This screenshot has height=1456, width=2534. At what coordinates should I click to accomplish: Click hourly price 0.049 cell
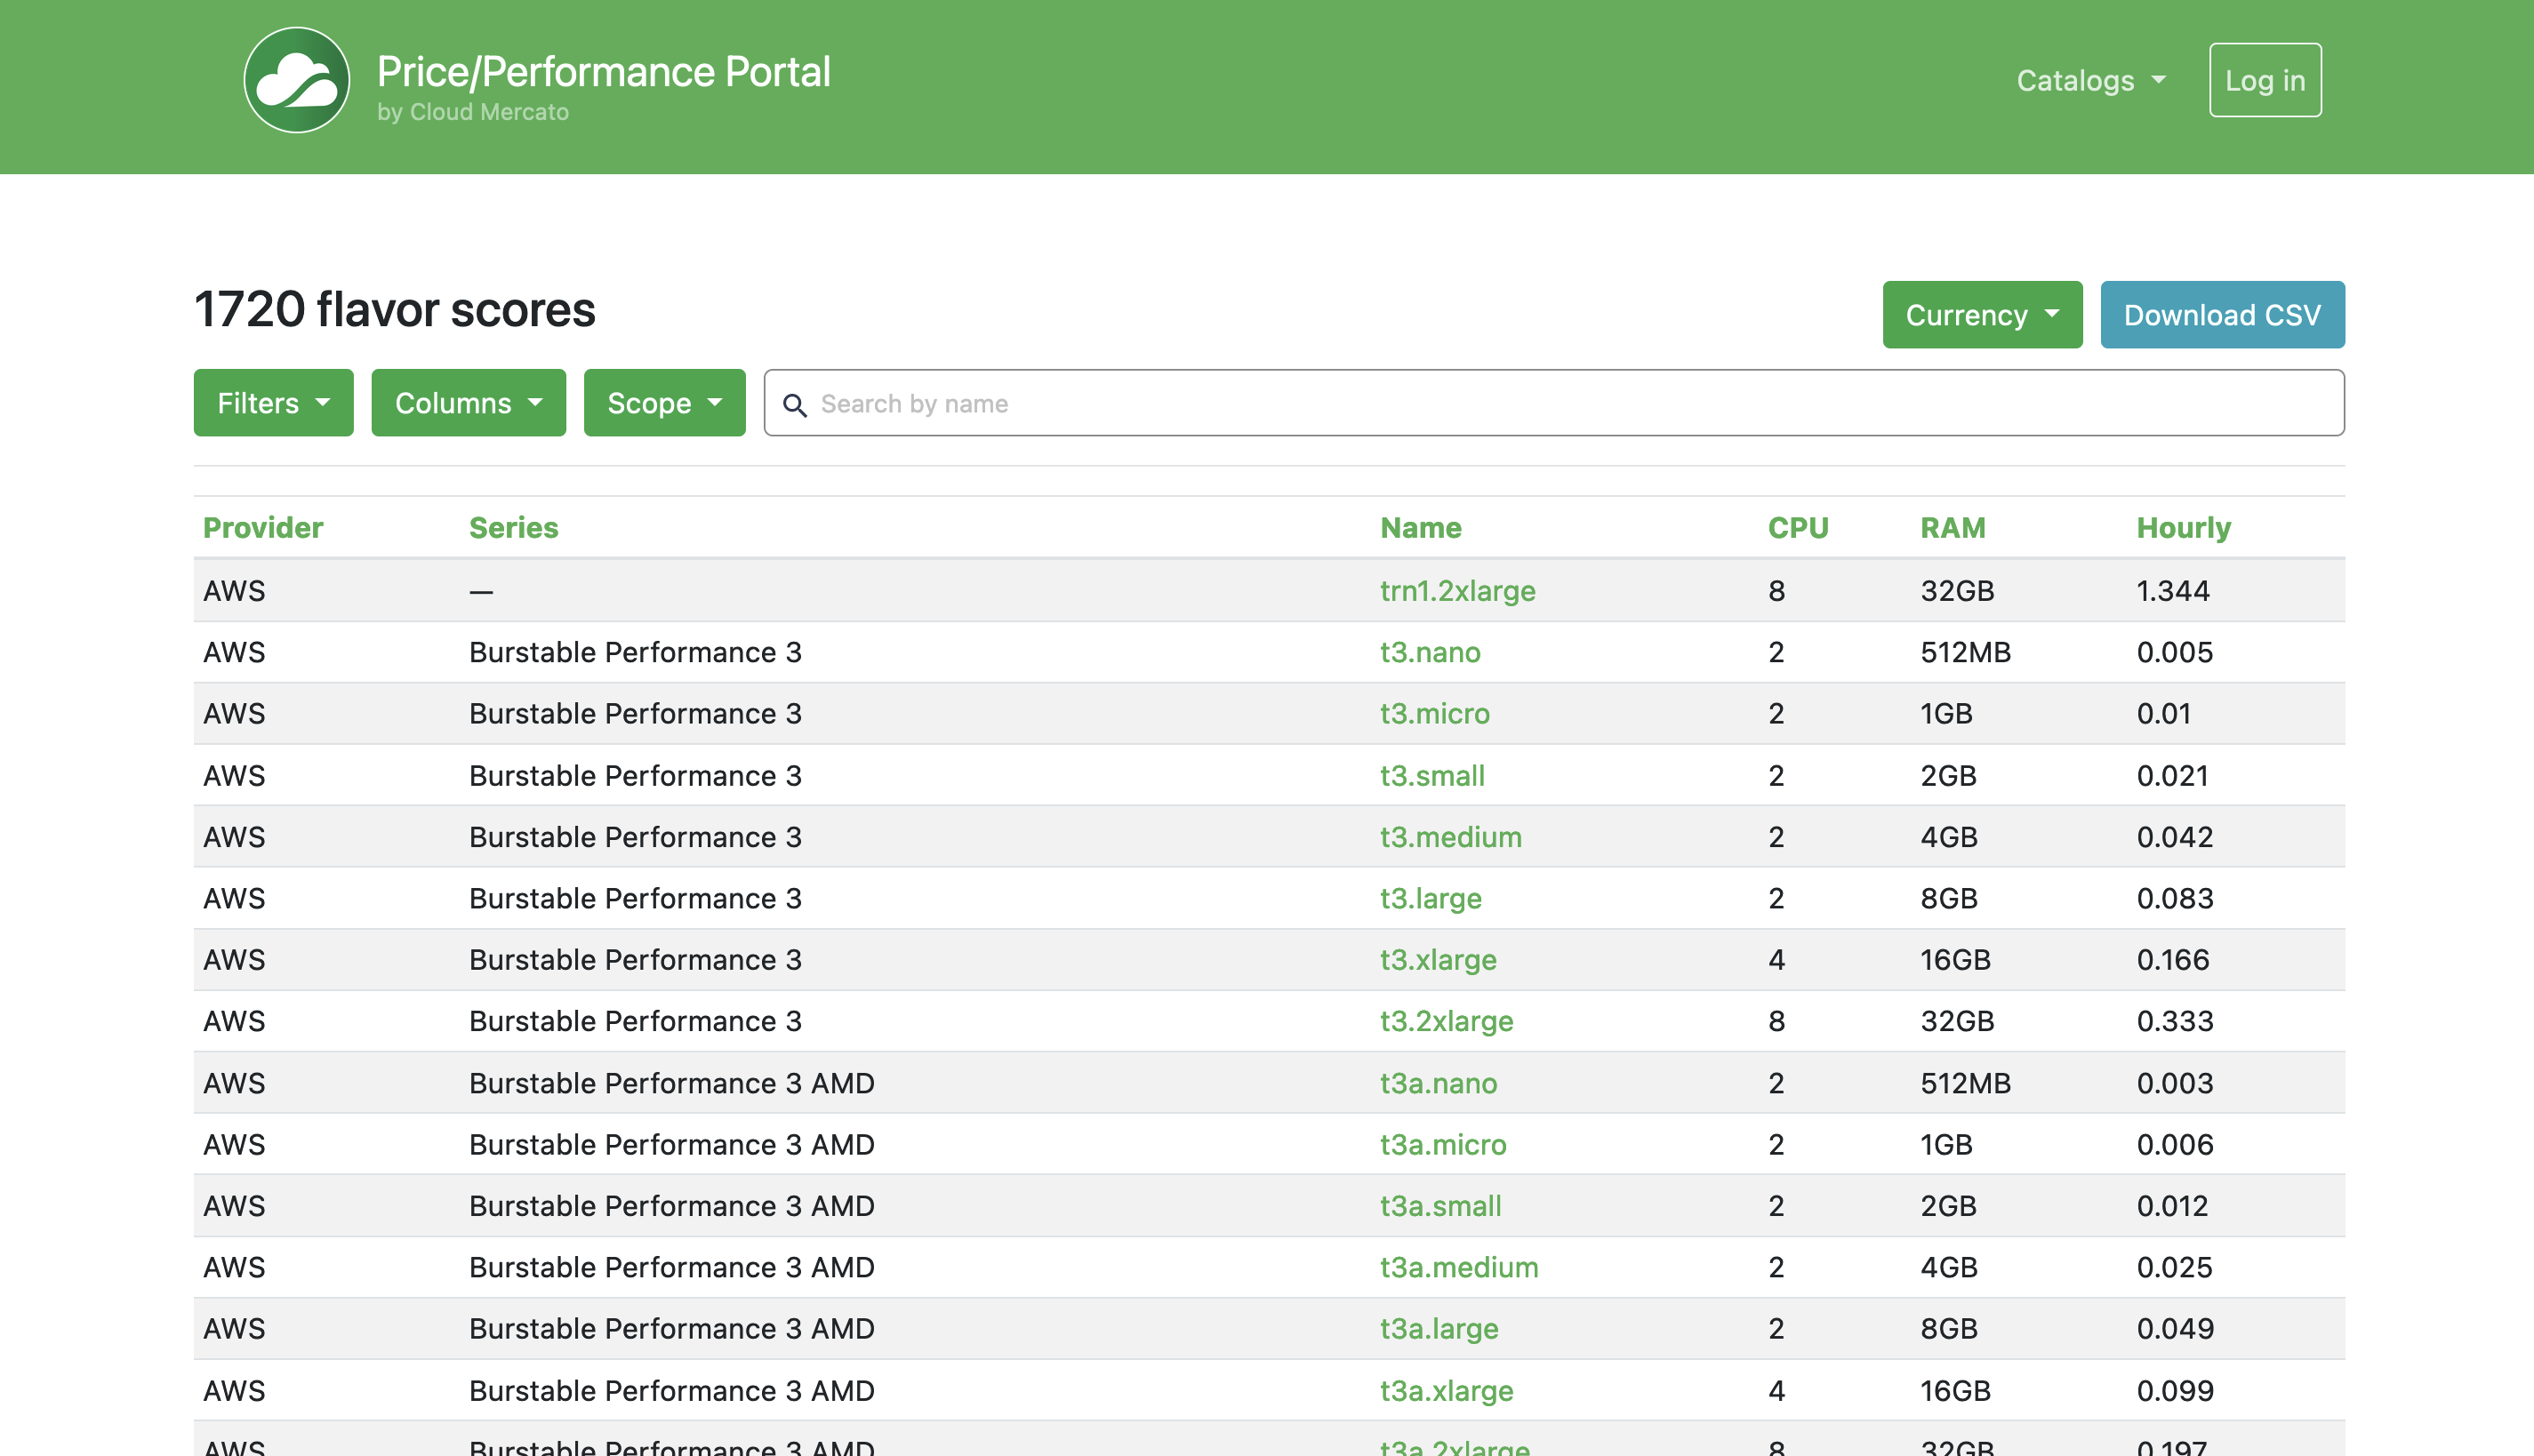click(2175, 1328)
